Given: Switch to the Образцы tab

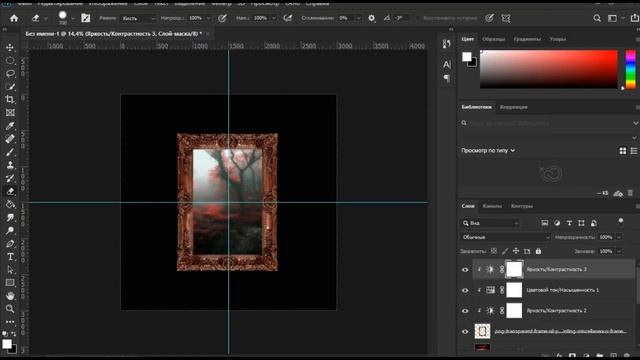Looking at the screenshot, I should tap(493, 39).
